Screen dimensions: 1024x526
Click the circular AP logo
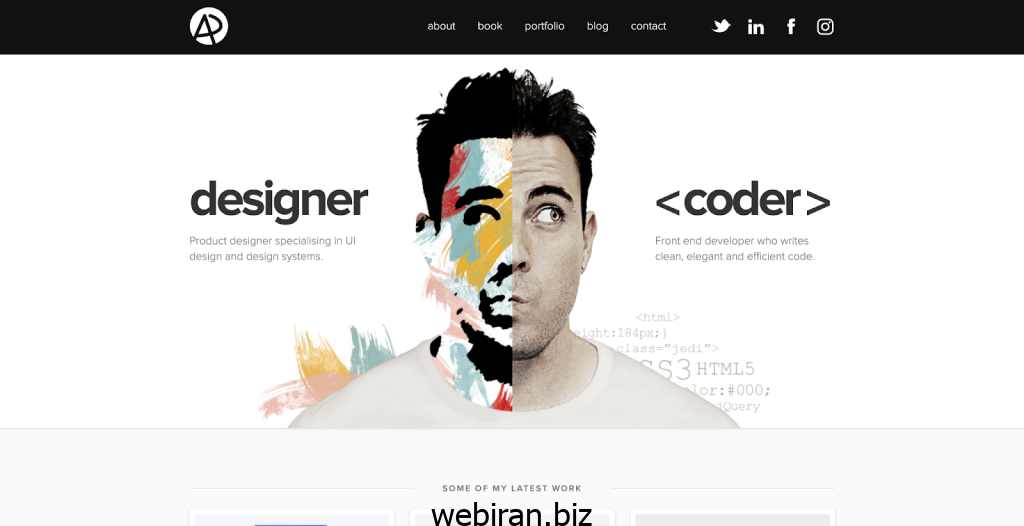(x=209, y=26)
